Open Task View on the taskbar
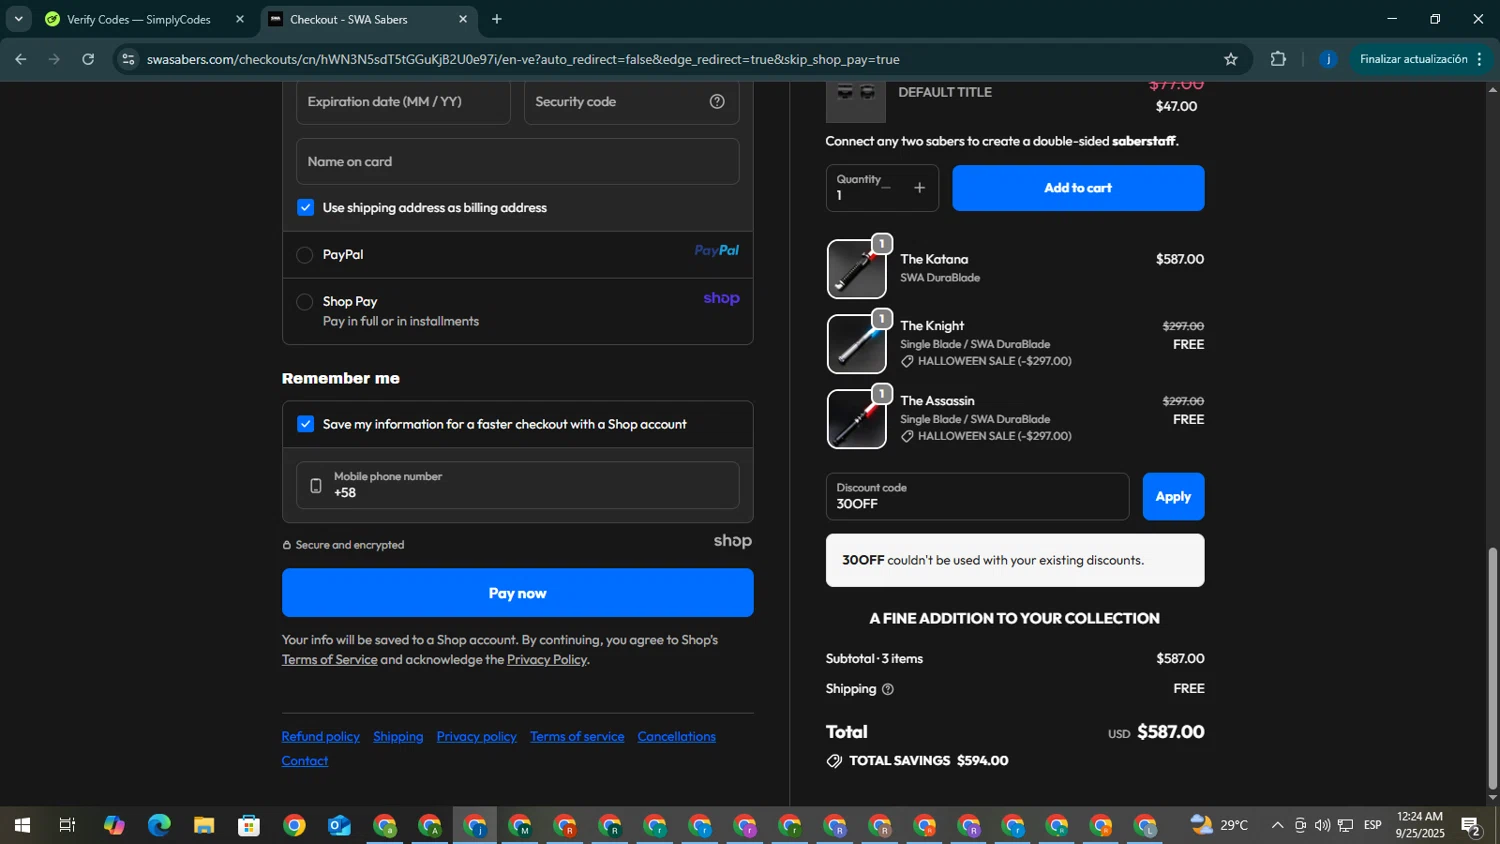The image size is (1500, 844). click(67, 825)
